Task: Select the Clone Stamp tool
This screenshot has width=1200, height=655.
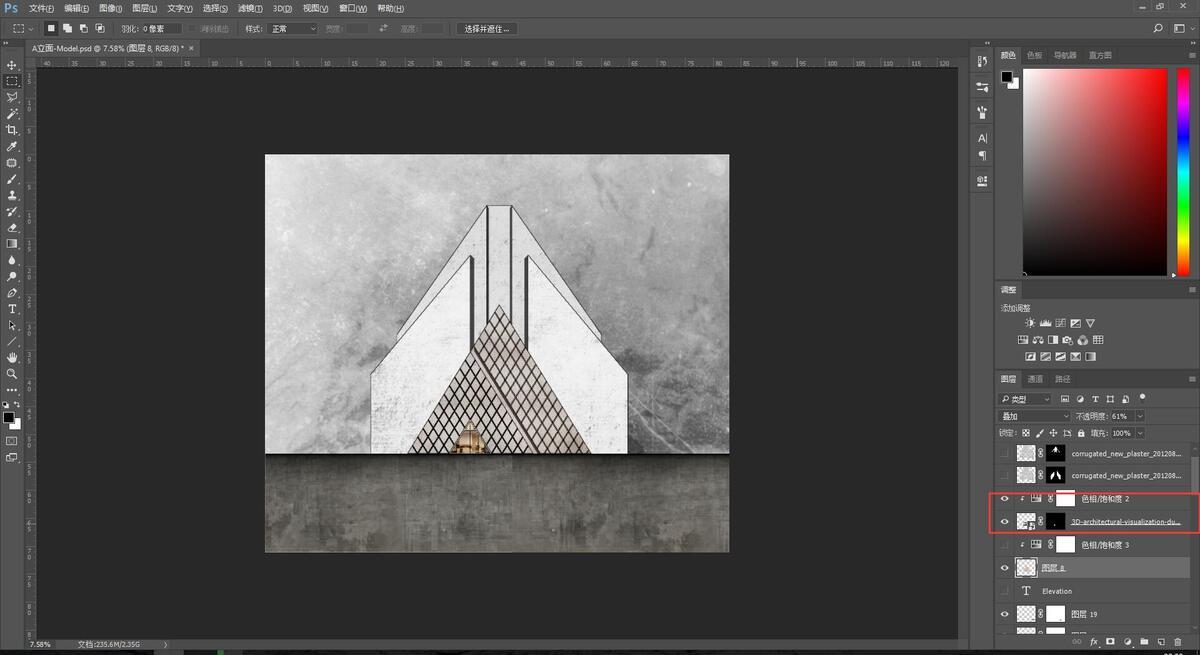Action: 12,195
